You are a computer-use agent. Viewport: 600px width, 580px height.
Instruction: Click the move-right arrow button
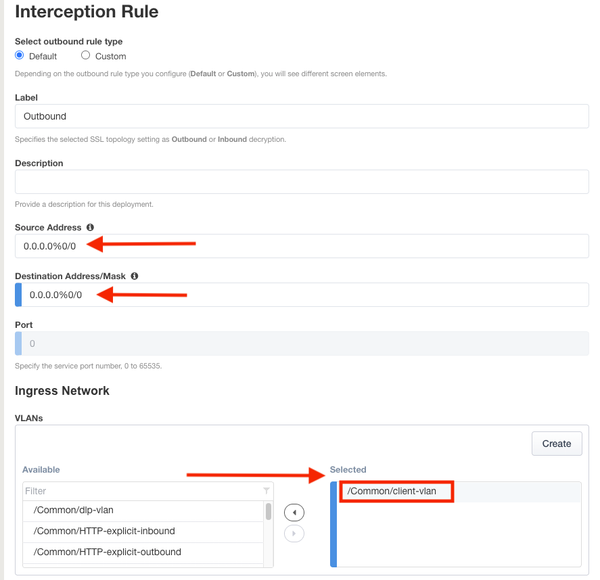point(294,534)
